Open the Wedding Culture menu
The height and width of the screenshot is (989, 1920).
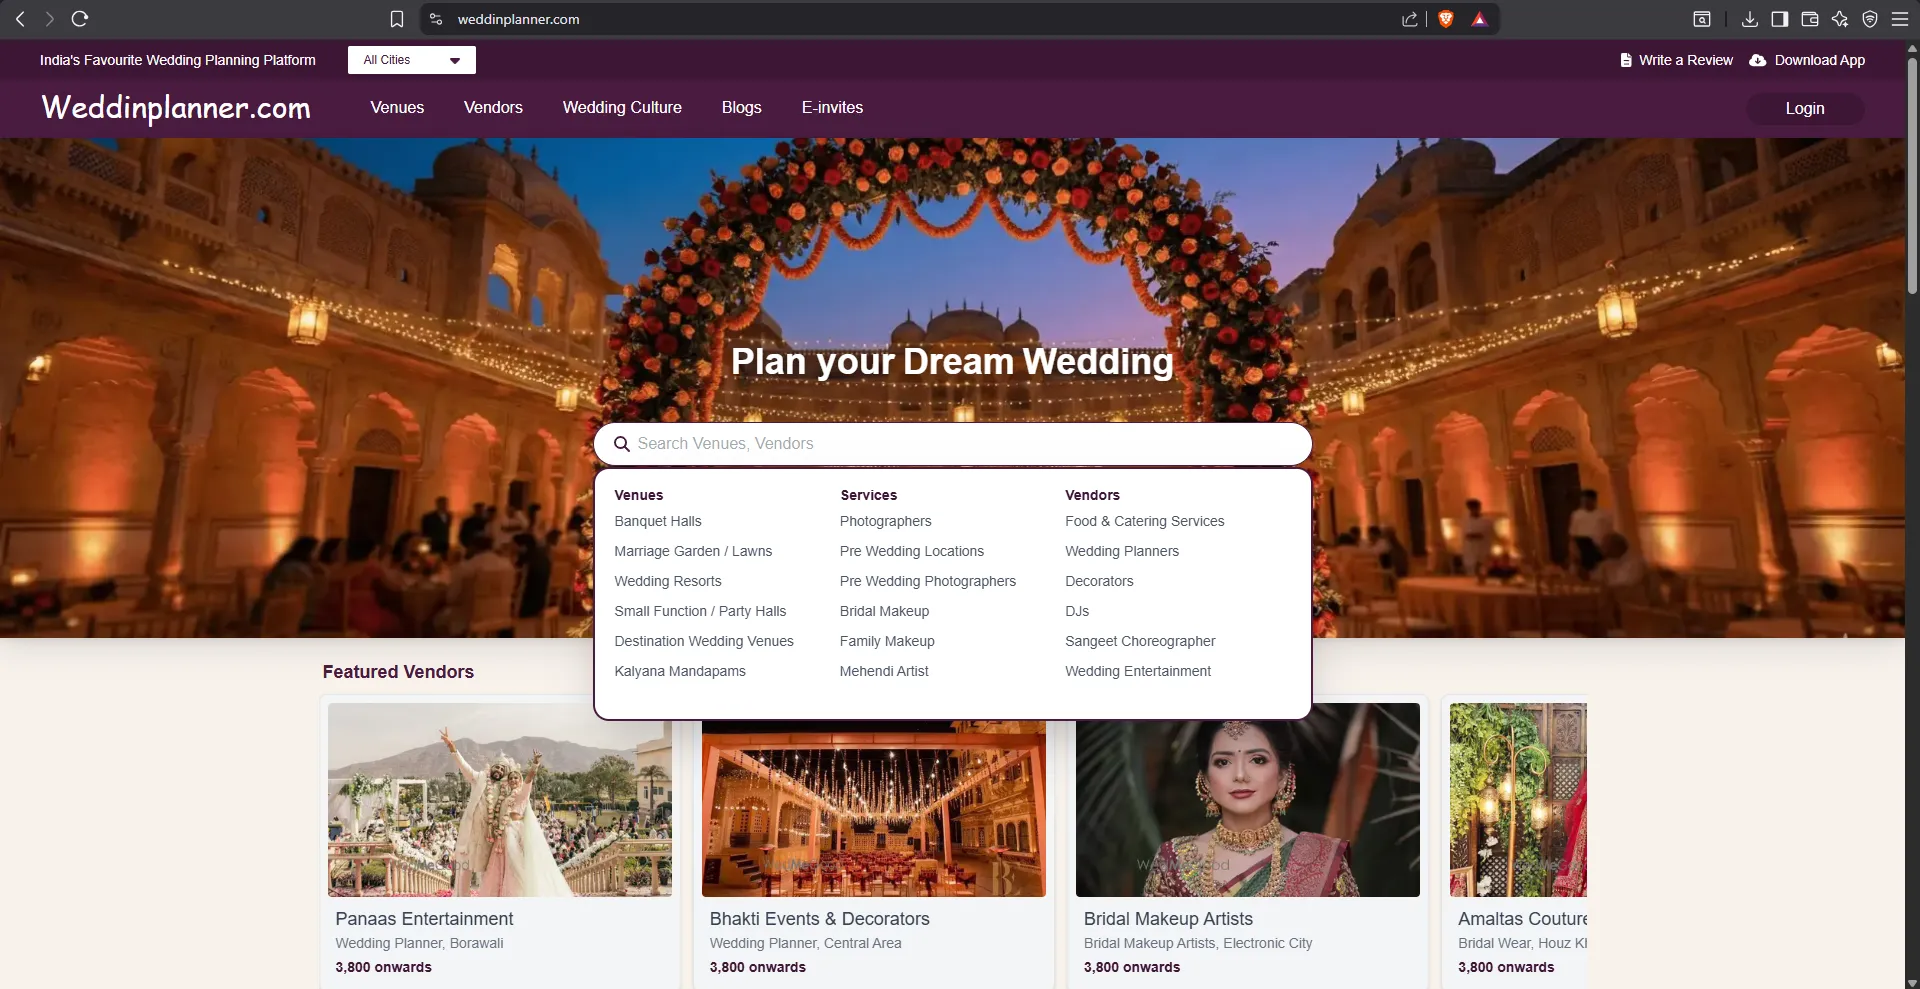click(x=622, y=108)
